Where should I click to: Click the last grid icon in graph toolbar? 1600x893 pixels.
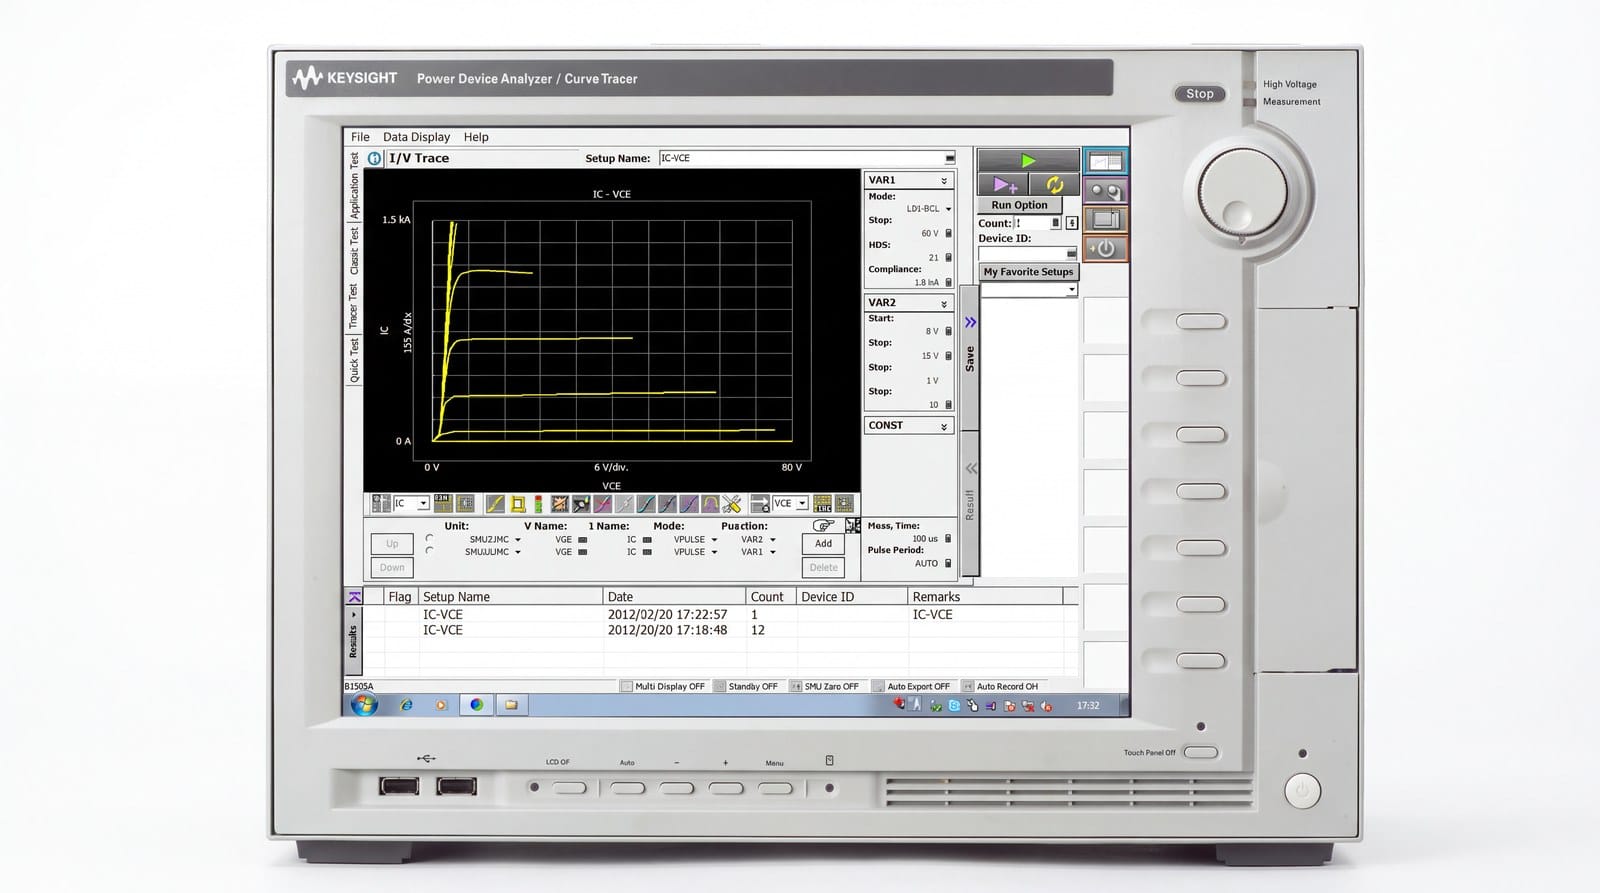point(844,504)
